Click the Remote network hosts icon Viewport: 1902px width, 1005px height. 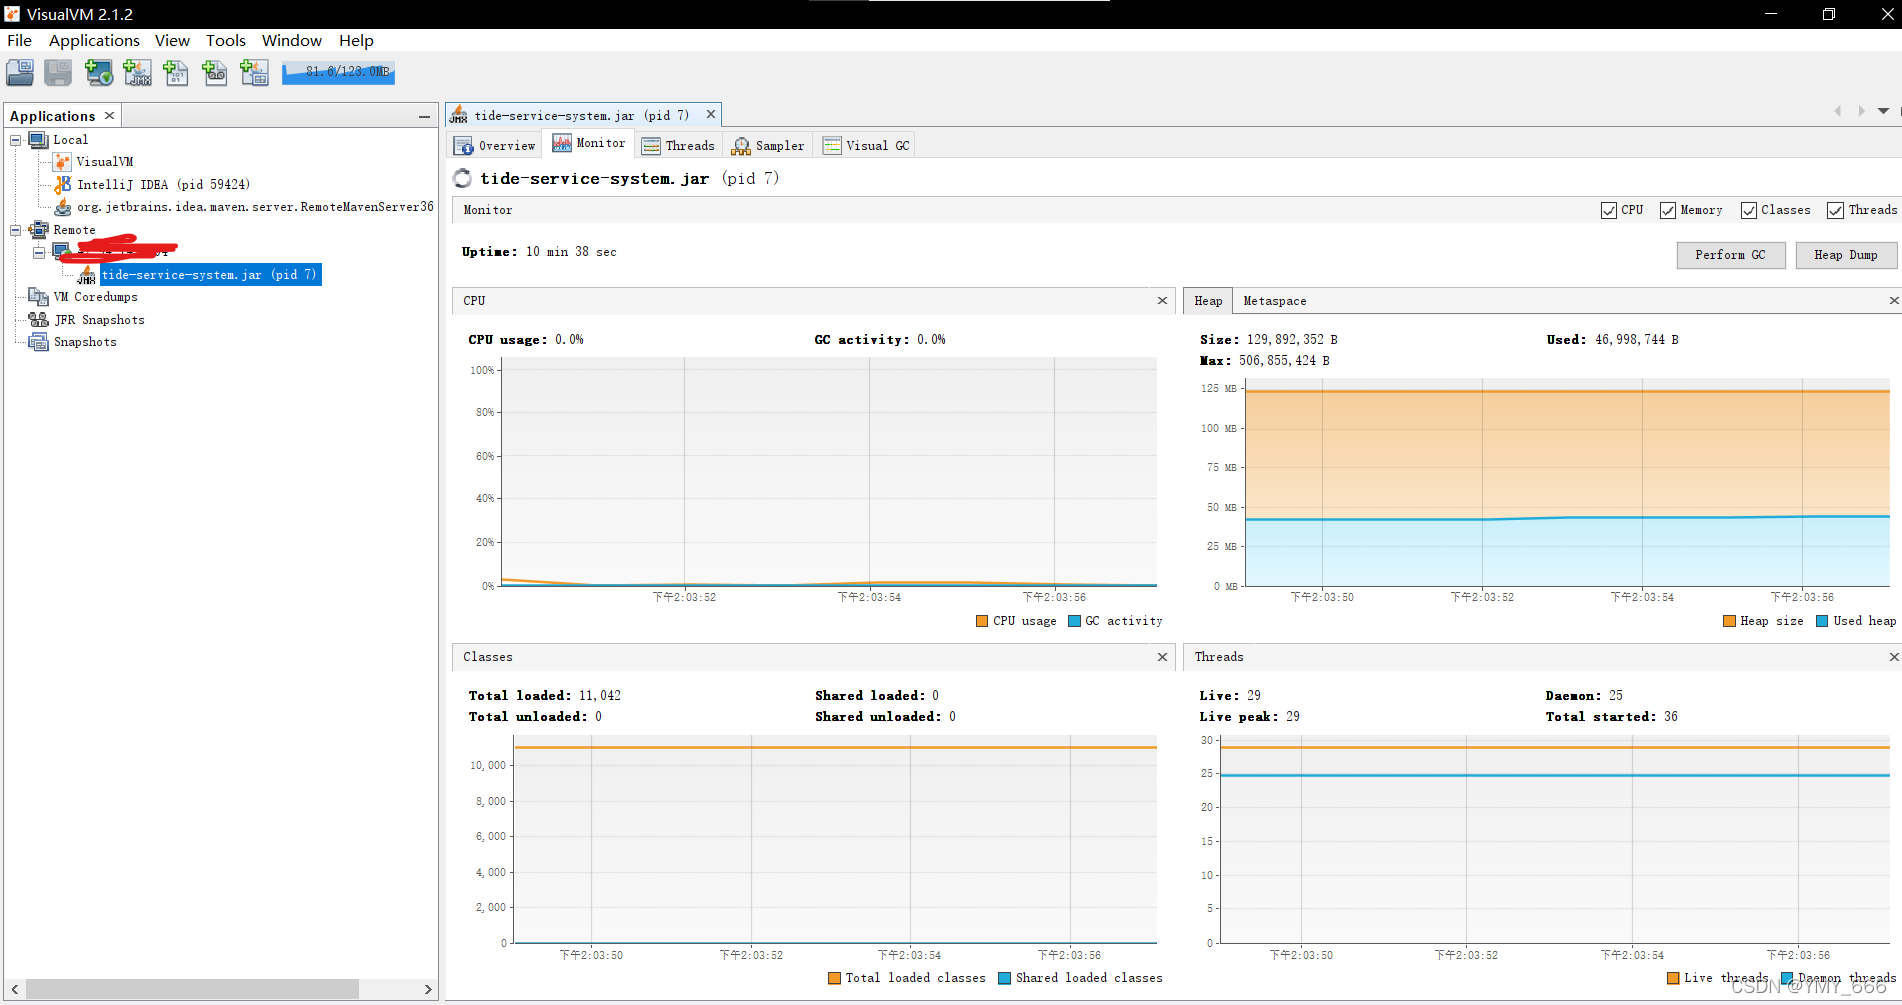tap(39, 230)
